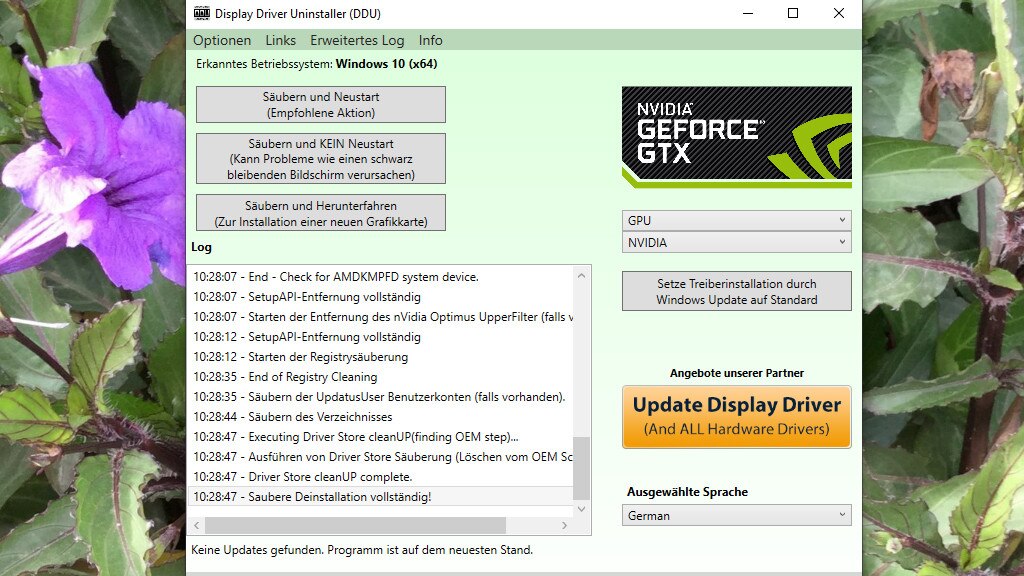1024x576 pixels.
Task: Click 'Erkanntes Betriebssystem: Windows 10 (x64)' text
Action: pyautogui.click(x=317, y=64)
